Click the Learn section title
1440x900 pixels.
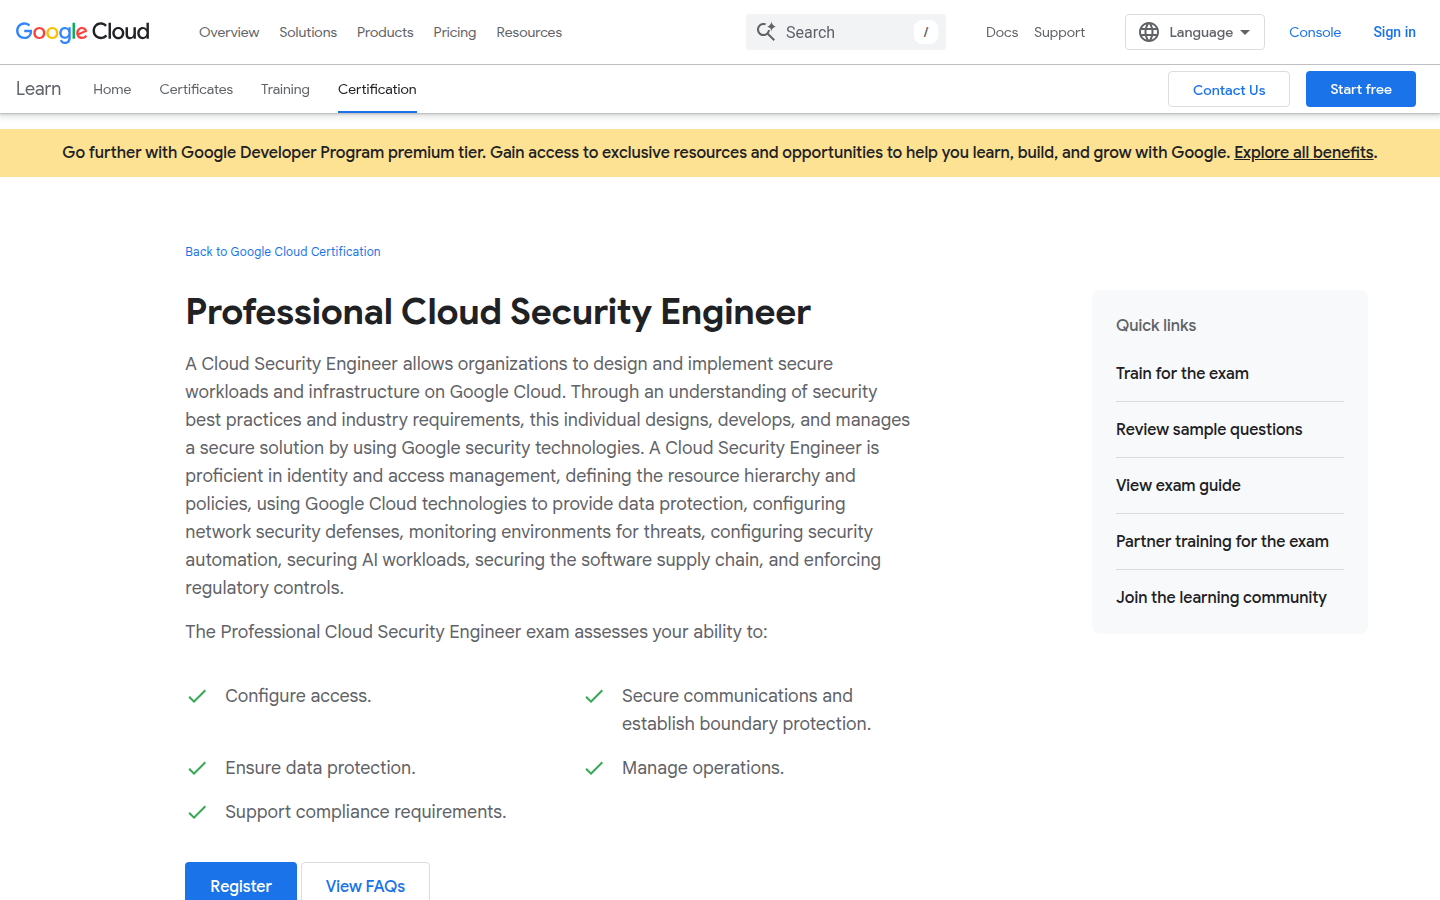(38, 89)
